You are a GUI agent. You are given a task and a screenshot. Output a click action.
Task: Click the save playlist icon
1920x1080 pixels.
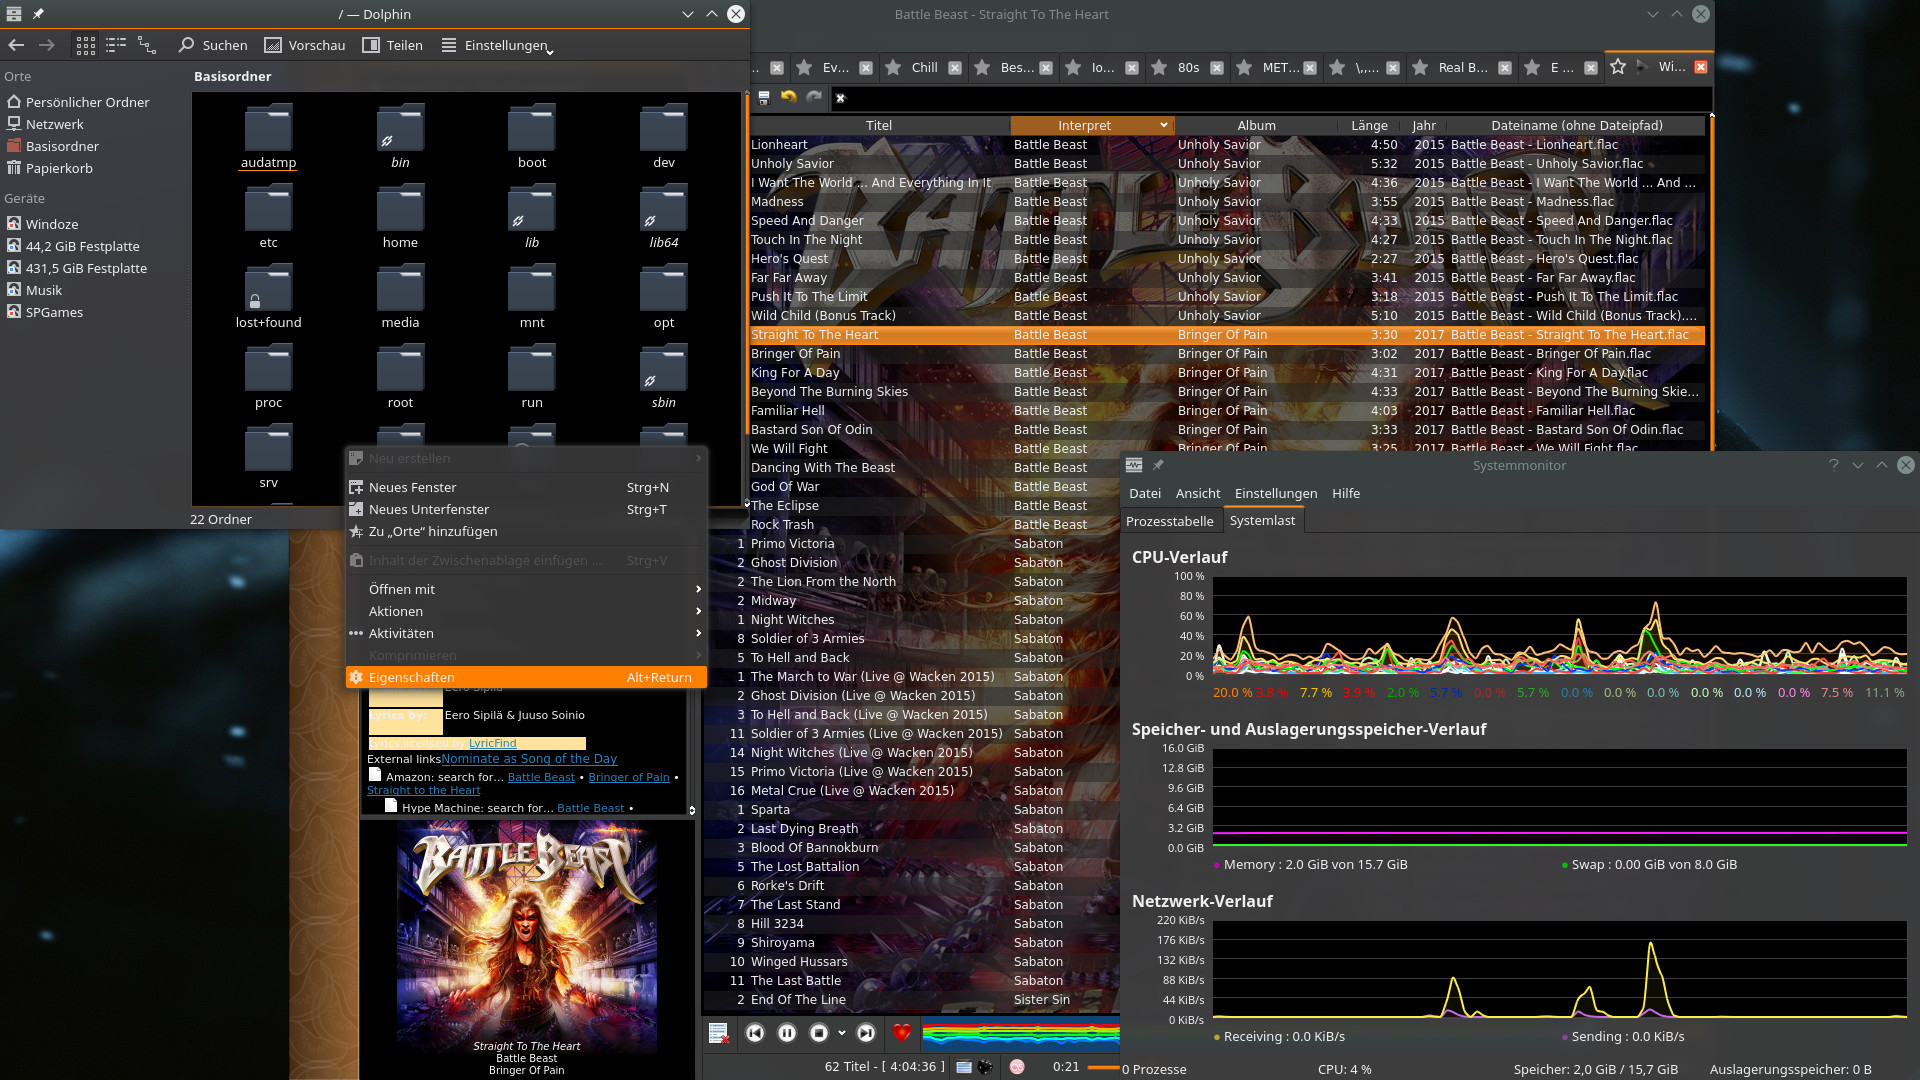click(764, 98)
